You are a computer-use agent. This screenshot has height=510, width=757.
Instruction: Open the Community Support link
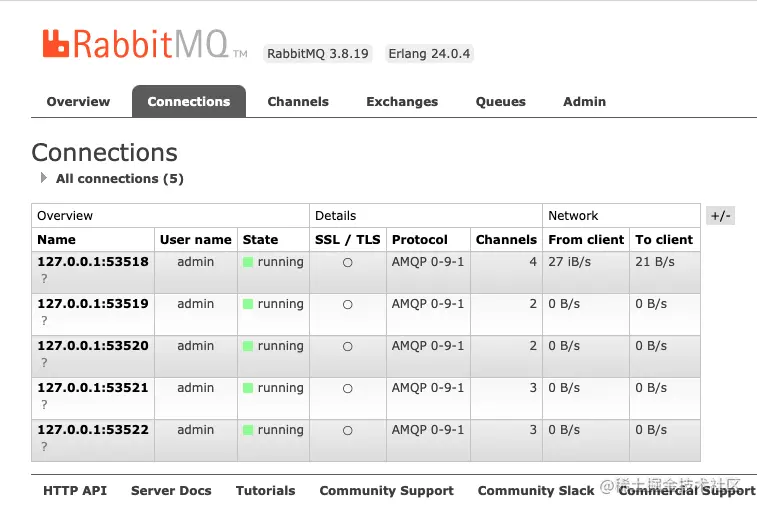[387, 491]
